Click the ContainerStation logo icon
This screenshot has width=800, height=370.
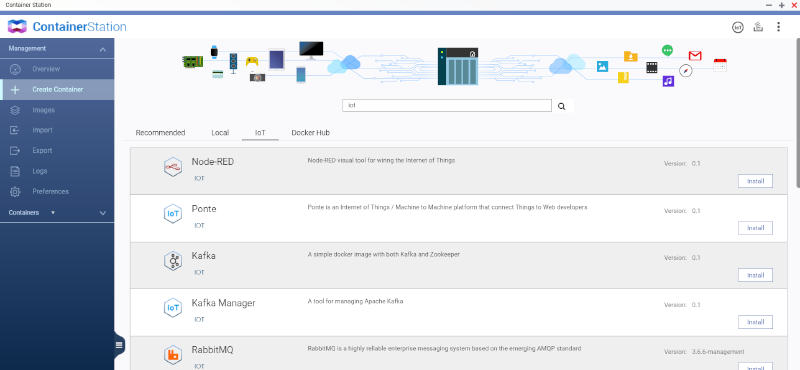point(17,27)
